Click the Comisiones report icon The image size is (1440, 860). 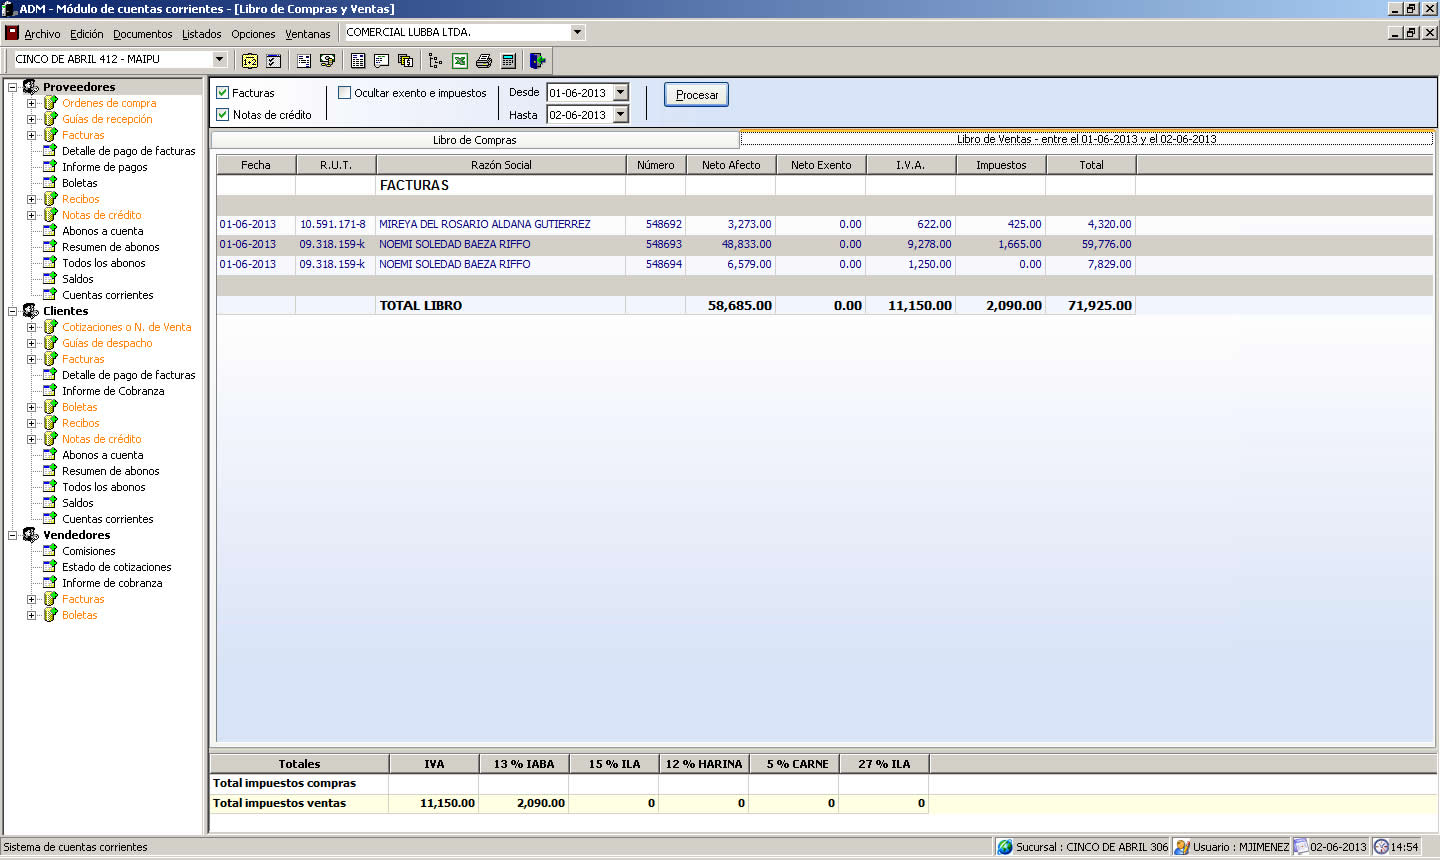(x=50, y=551)
